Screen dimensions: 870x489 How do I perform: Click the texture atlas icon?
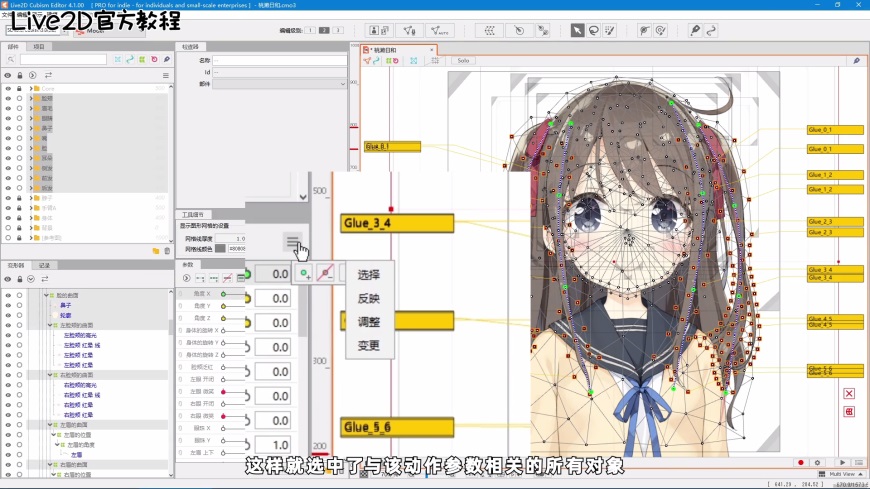pyautogui.click(x=379, y=31)
